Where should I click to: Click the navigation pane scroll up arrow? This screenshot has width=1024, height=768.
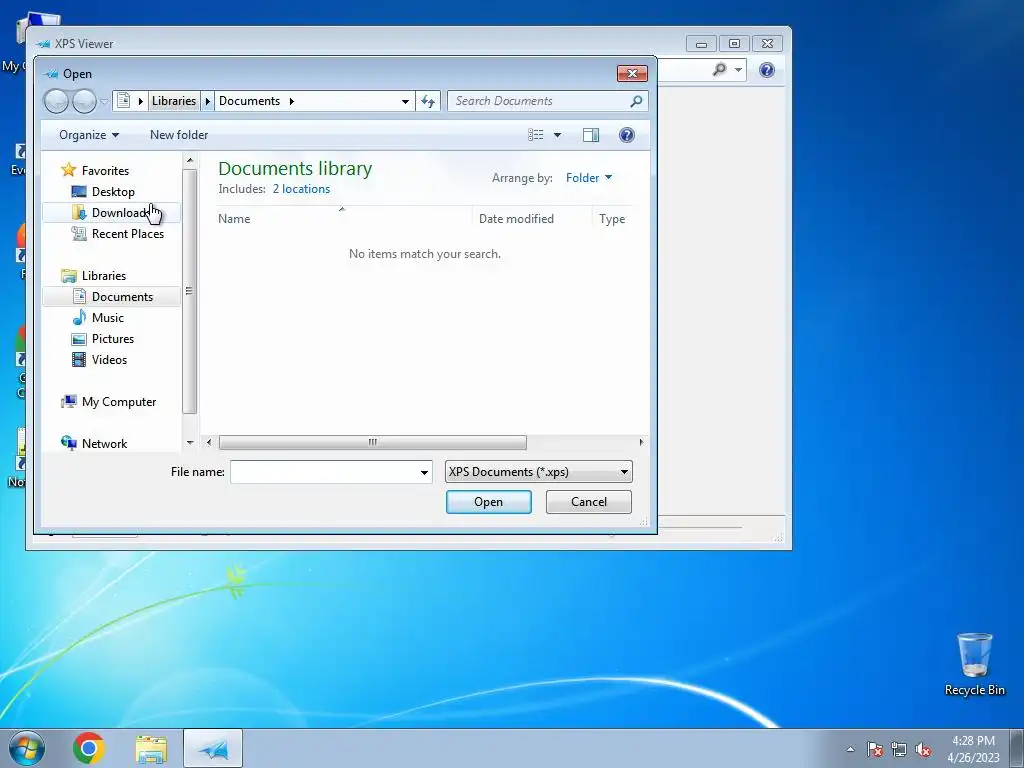pos(190,160)
